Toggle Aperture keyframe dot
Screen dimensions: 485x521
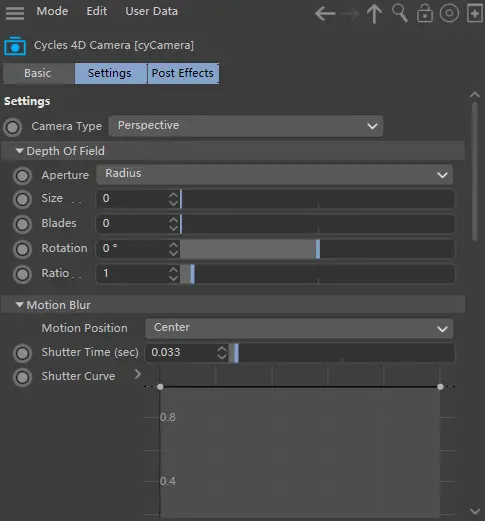click(22, 176)
